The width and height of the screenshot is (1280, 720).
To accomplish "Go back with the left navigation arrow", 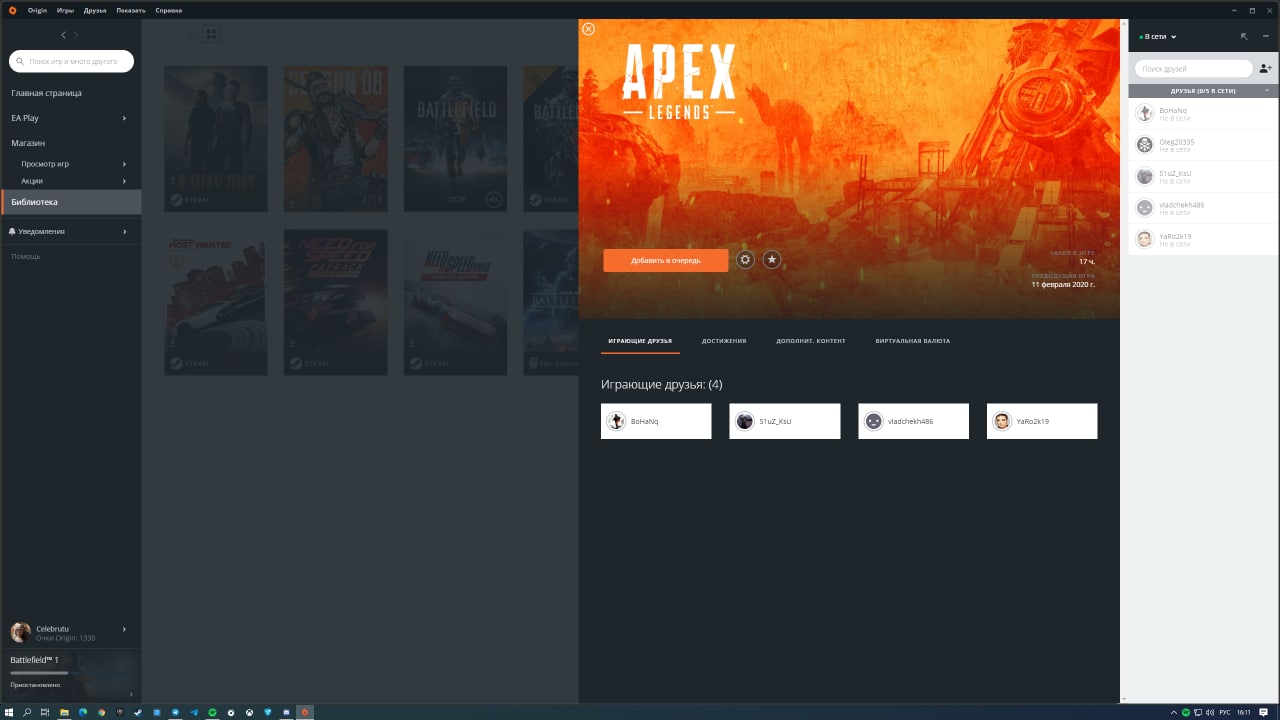I will [63, 35].
